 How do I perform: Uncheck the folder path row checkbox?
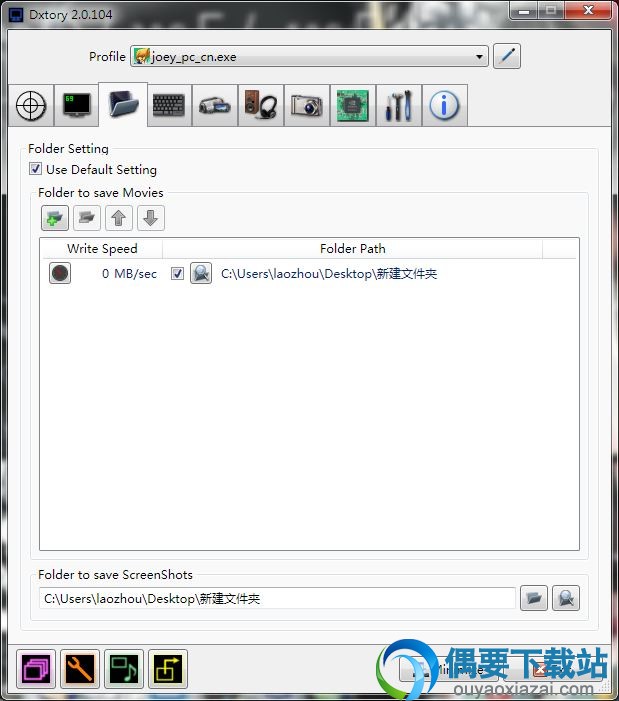177,273
